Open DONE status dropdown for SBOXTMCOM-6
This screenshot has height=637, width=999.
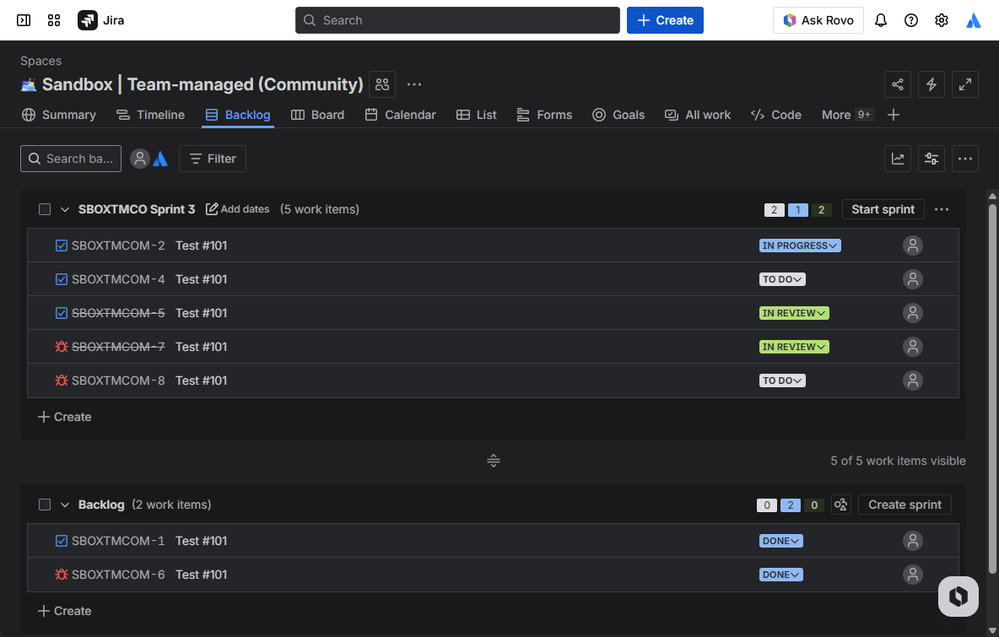coord(781,575)
